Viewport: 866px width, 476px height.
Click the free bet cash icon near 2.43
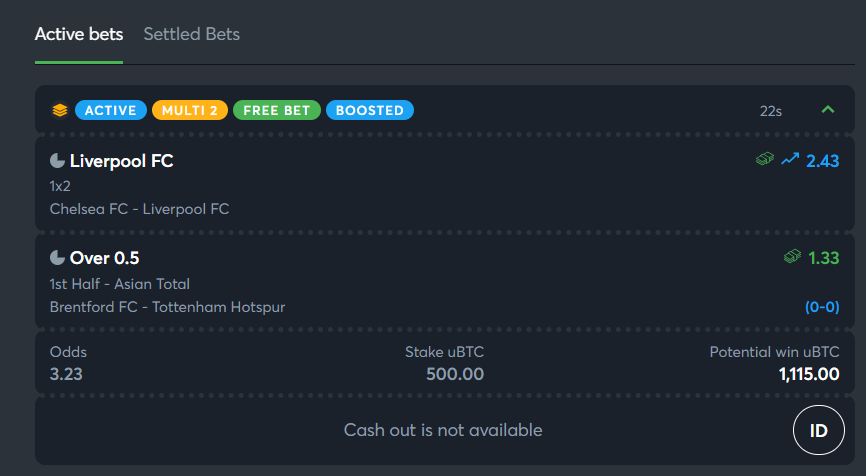pyautogui.click(x=765, y=160)
